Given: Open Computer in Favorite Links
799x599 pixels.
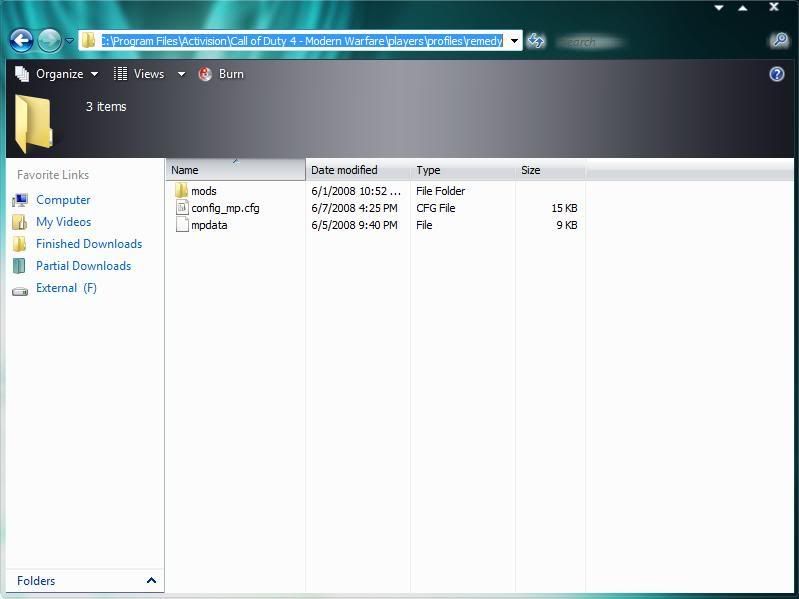Looking at the screenshot, I should [63, 200].
